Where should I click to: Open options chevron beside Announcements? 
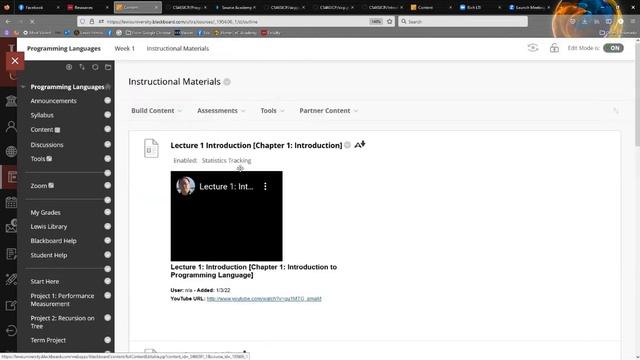[107, 100]
